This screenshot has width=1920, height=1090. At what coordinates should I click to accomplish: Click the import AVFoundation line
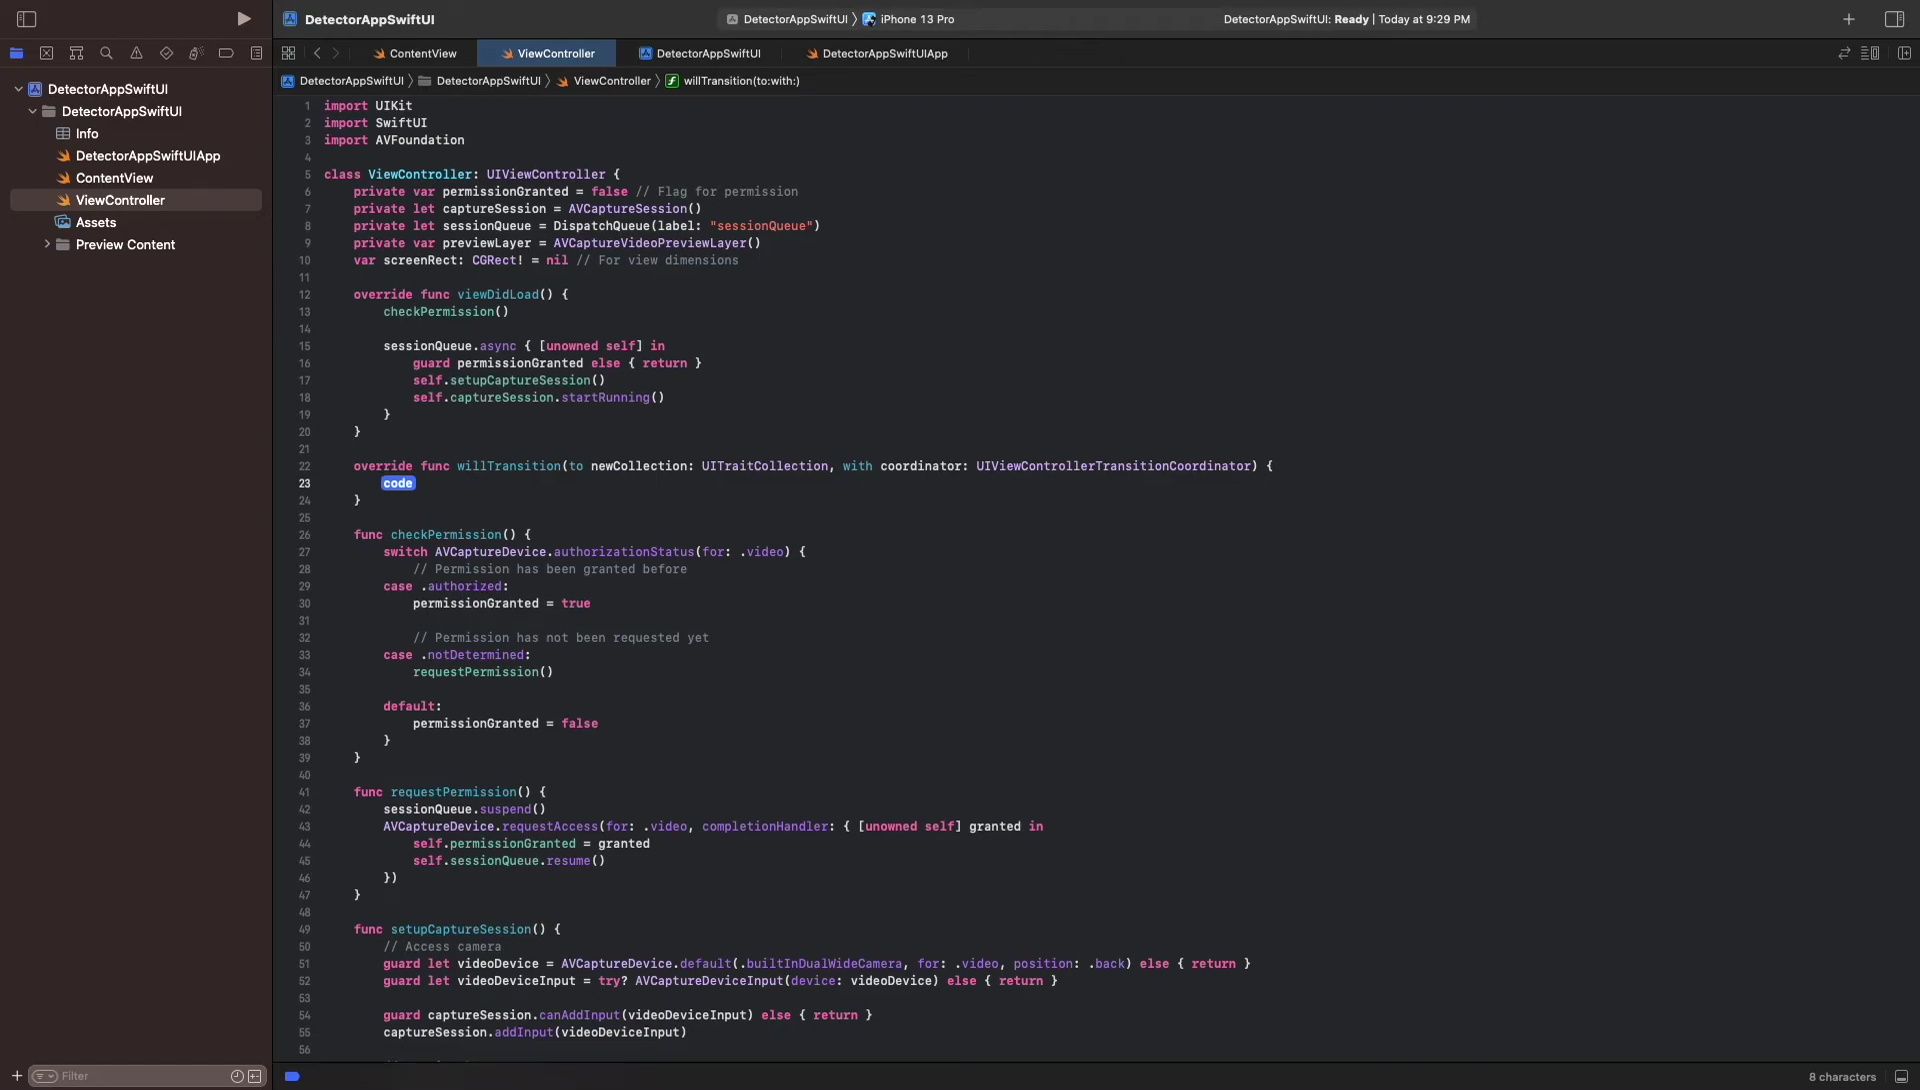tap(394, 140)
